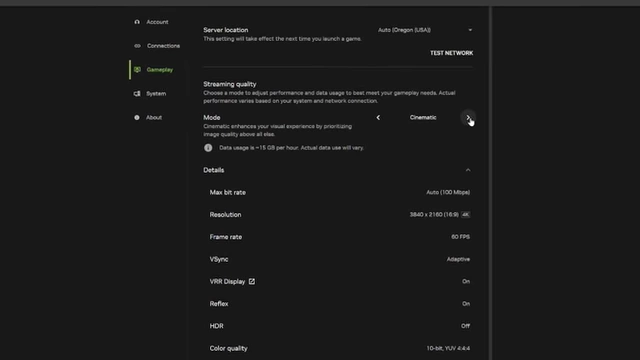This screenshot has height=360, width=640.
Task: Collapse the Details section chevron
Action: tap(468, 170)
